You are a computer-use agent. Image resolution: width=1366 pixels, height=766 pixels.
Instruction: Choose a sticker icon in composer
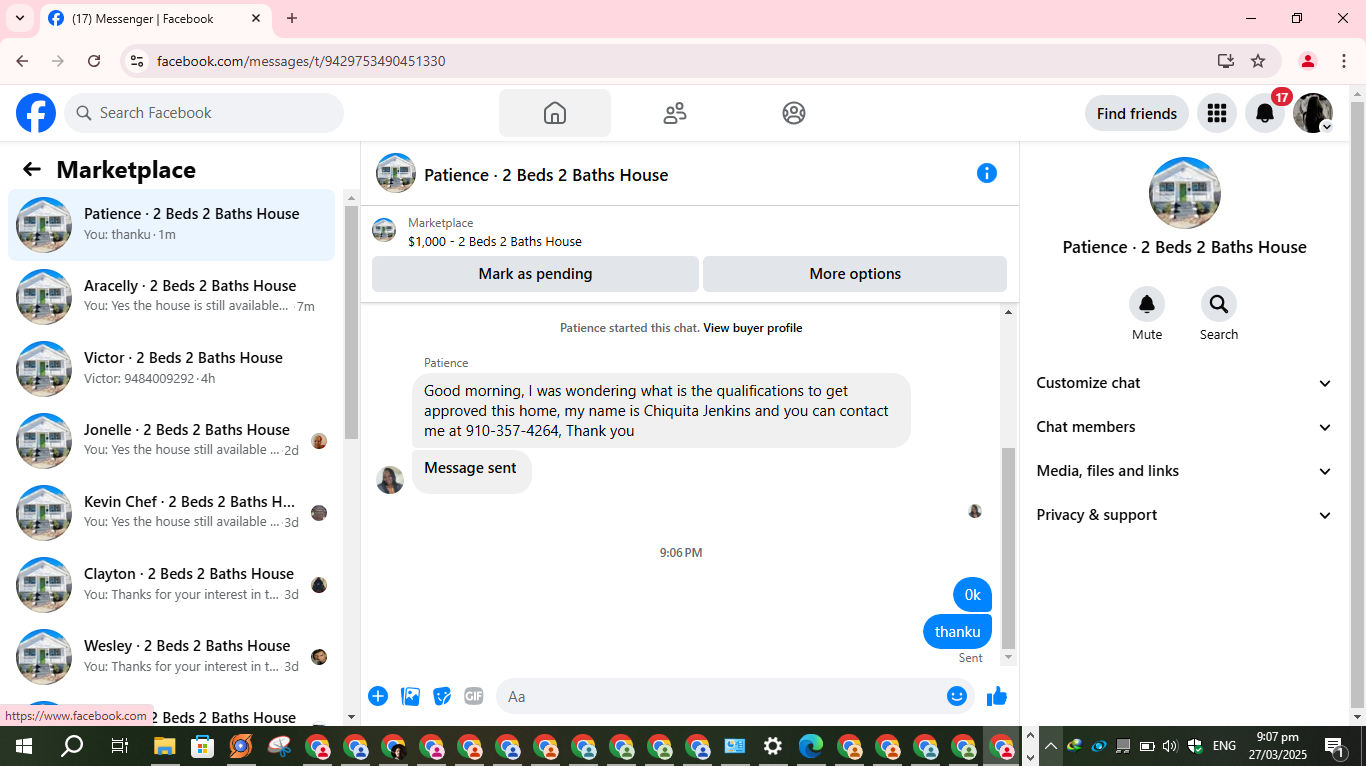(x=442, y=696)
